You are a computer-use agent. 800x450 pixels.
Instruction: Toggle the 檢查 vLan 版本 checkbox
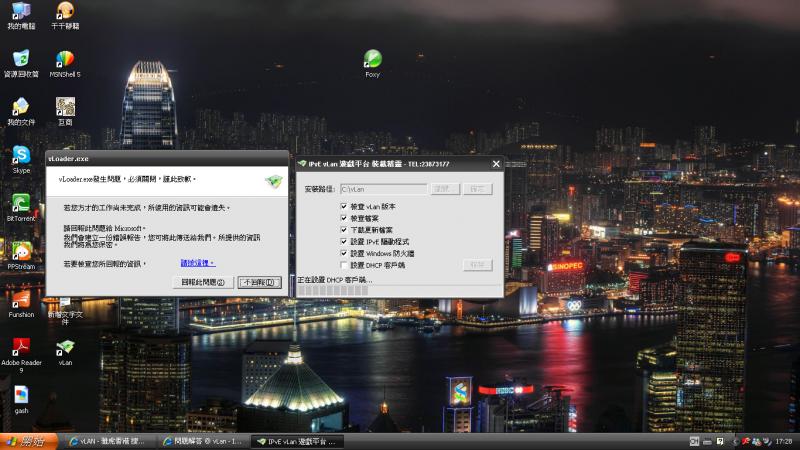344,206
